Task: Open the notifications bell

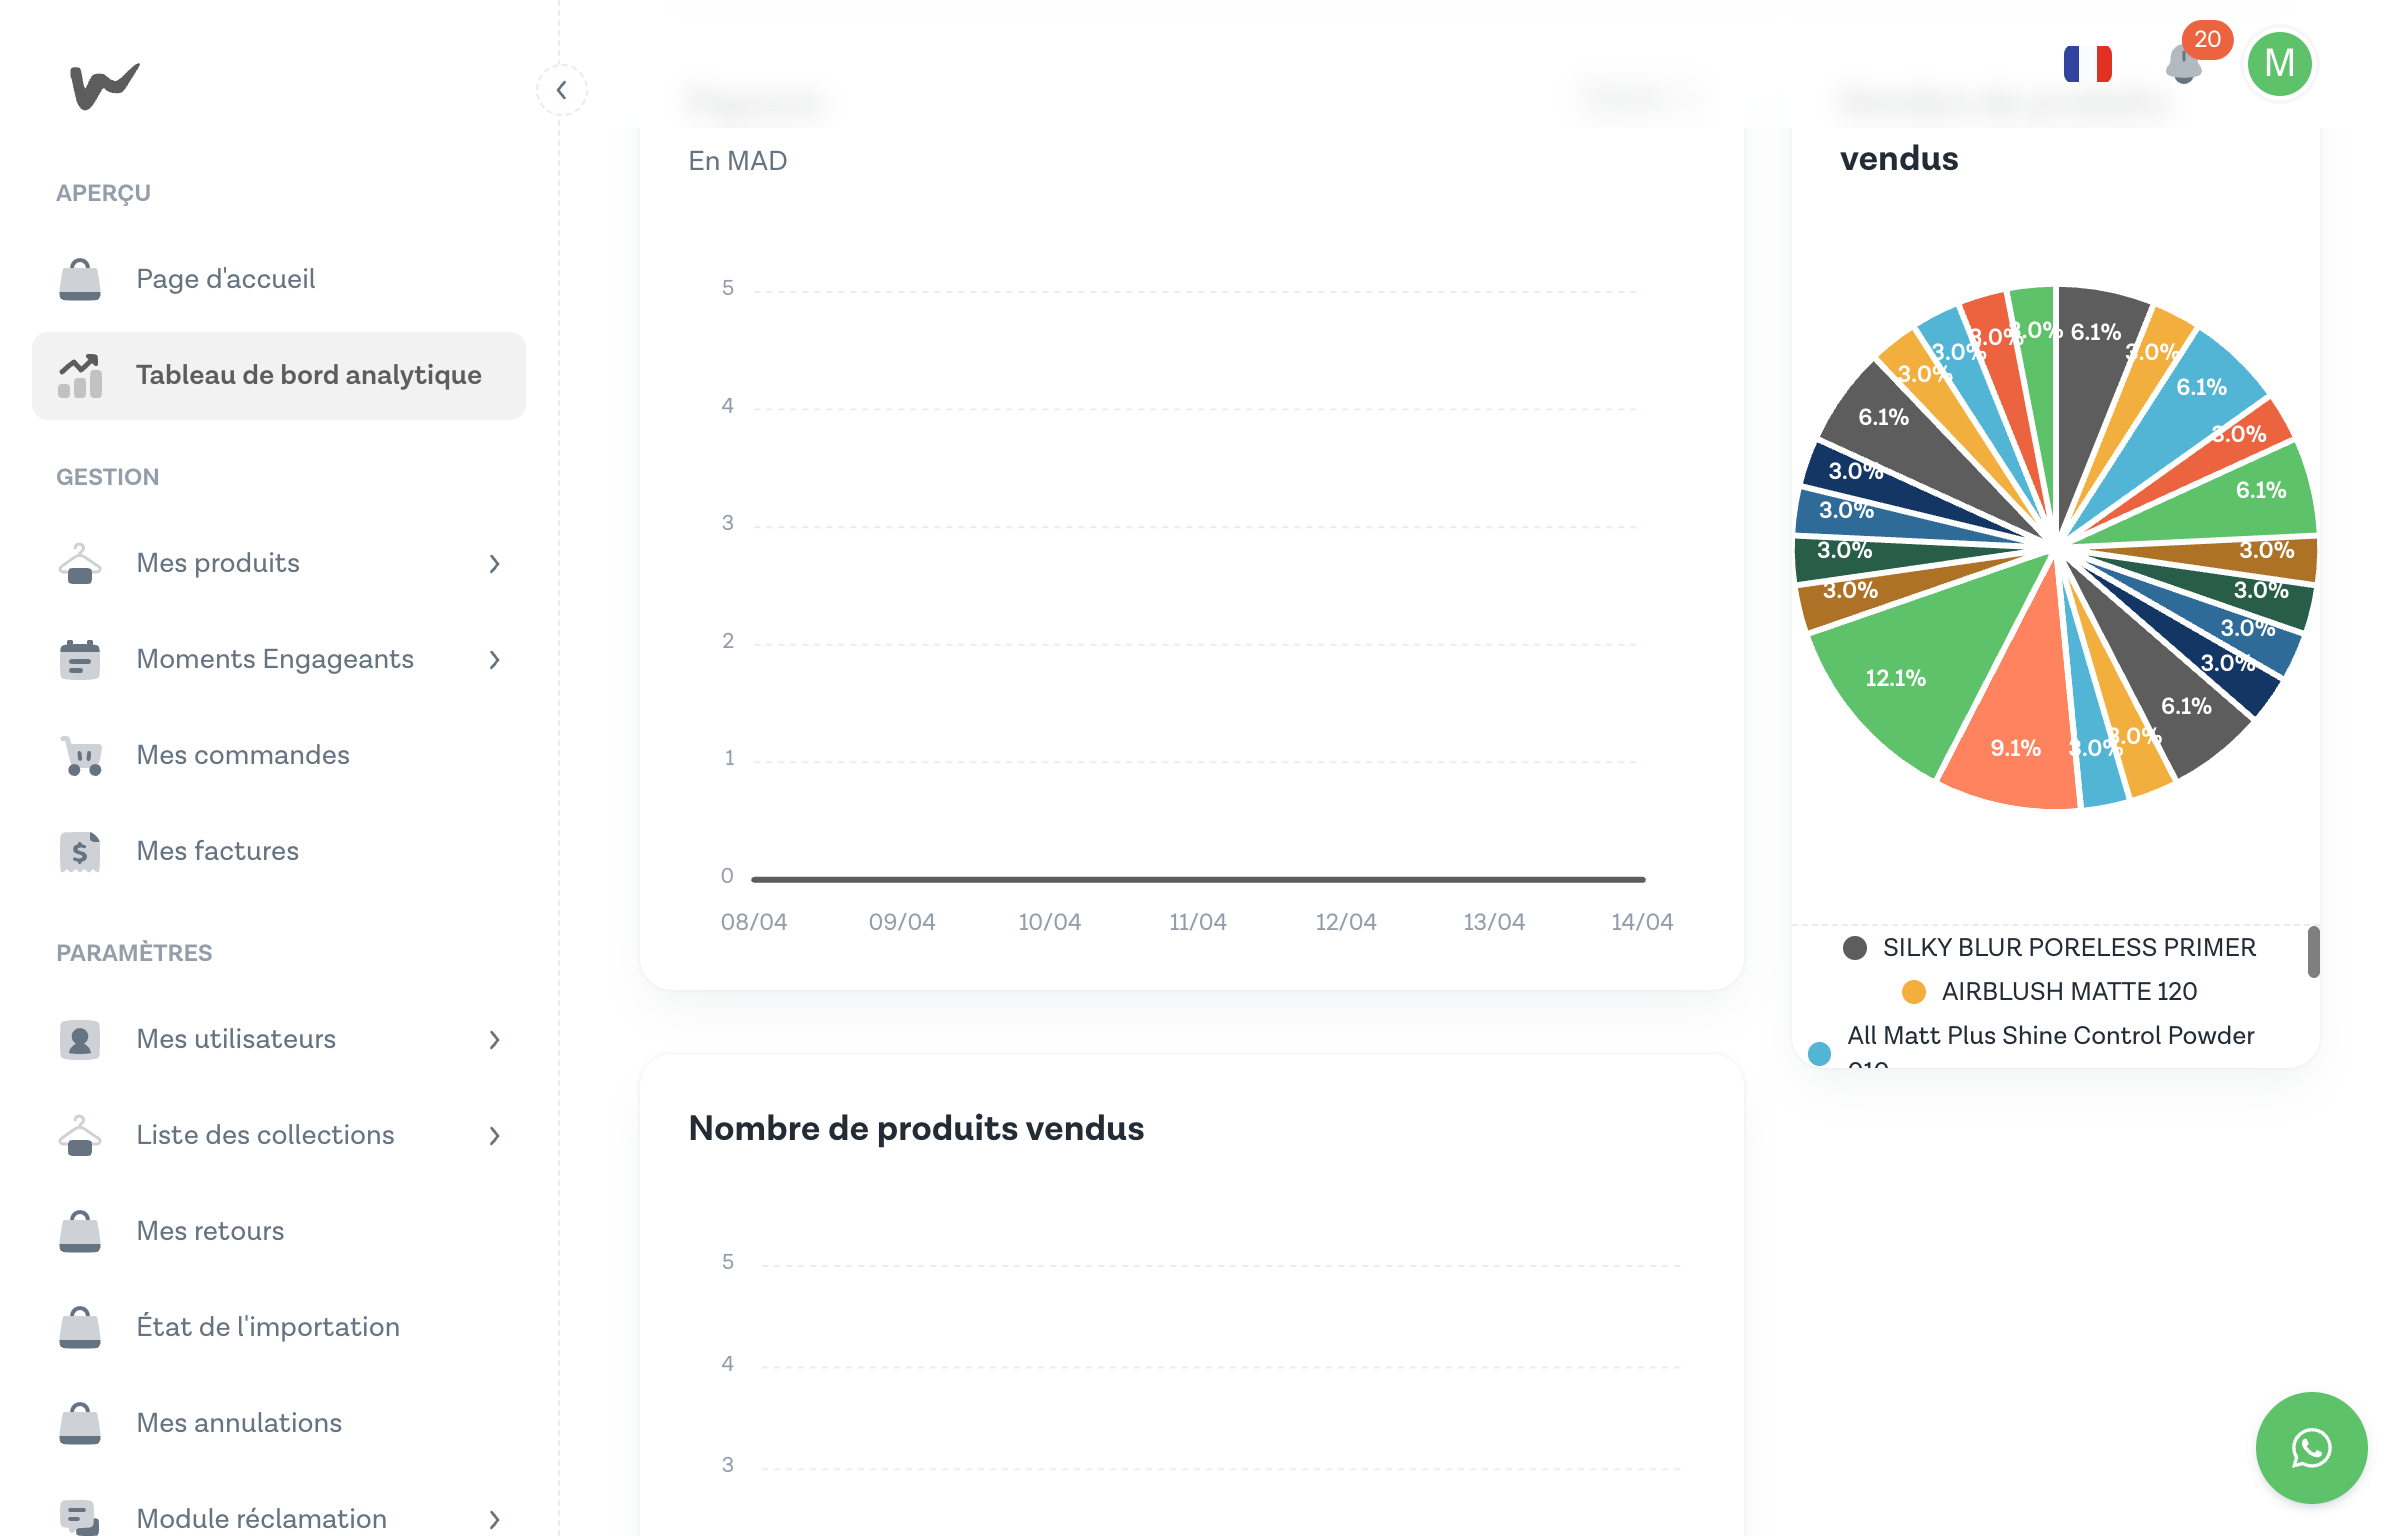Action: tap(2183, 66)
